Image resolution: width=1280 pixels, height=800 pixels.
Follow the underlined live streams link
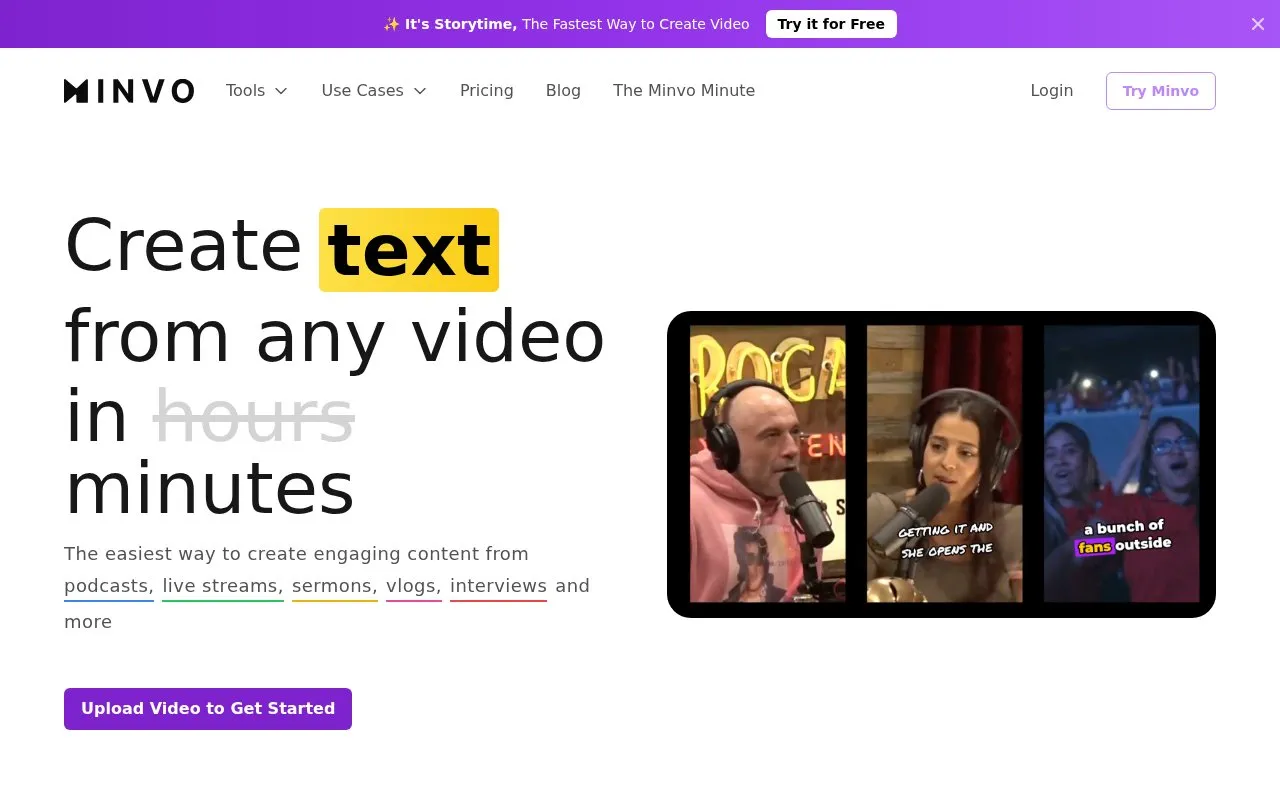[x=223, y=586]
